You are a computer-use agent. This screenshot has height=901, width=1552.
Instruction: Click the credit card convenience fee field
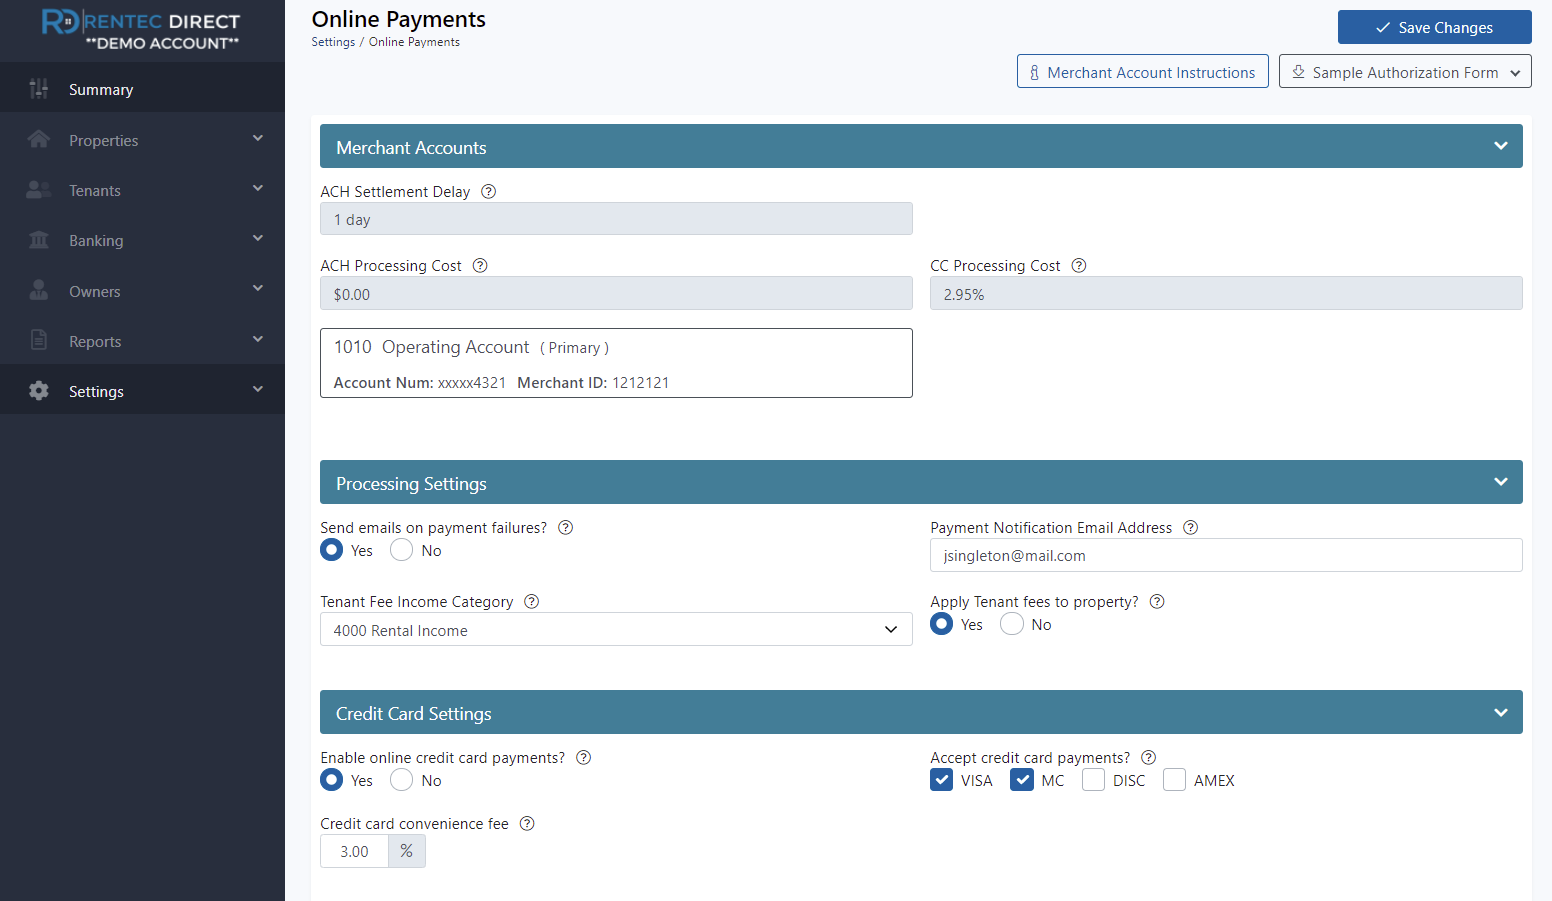[x=354, y=850]
